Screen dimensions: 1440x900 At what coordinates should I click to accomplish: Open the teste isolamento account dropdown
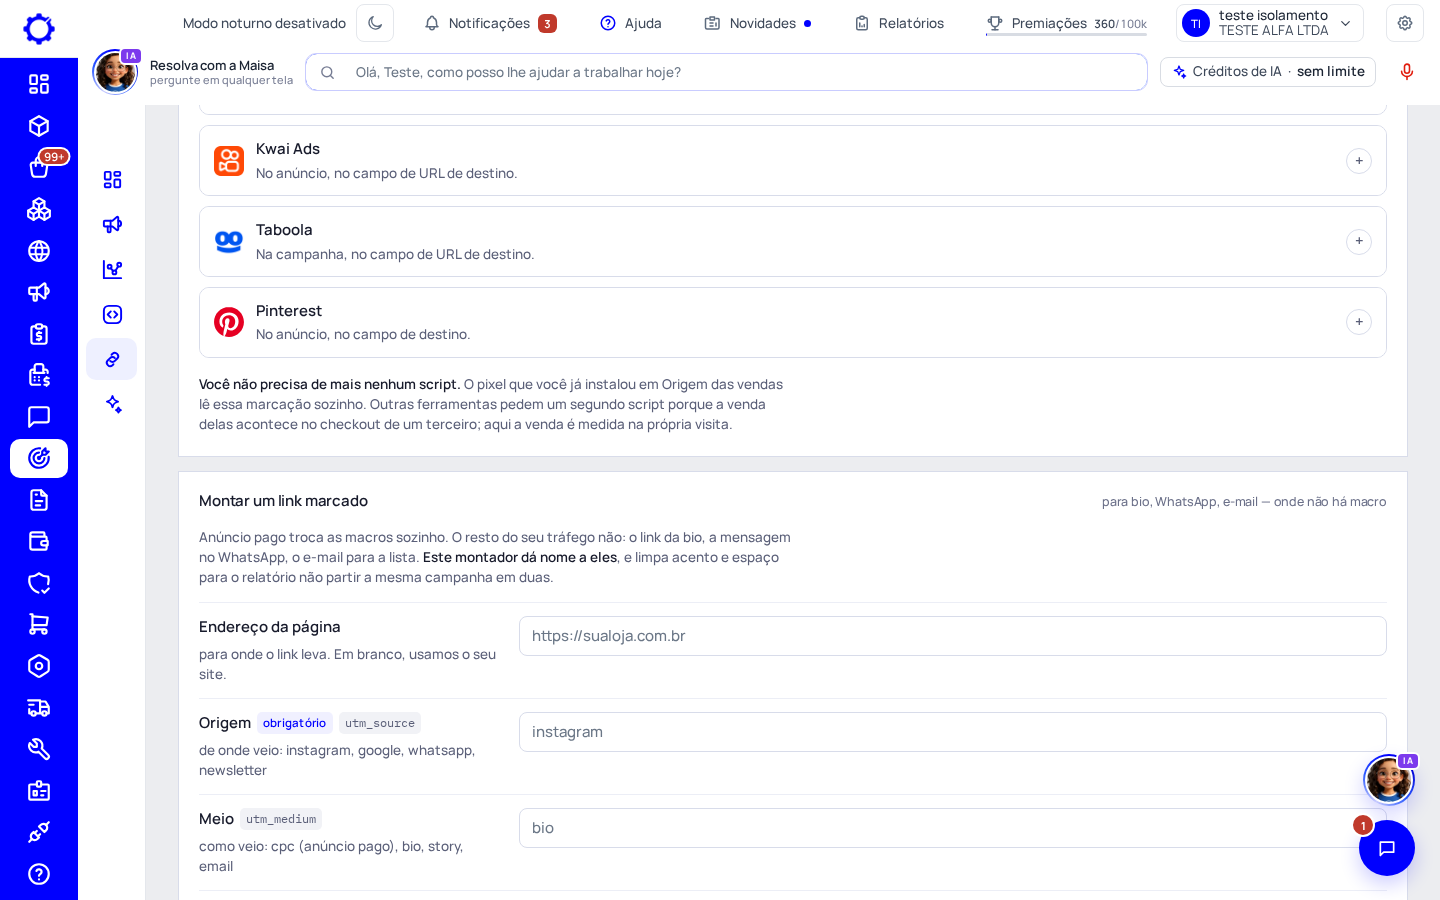pos(1270,23)
